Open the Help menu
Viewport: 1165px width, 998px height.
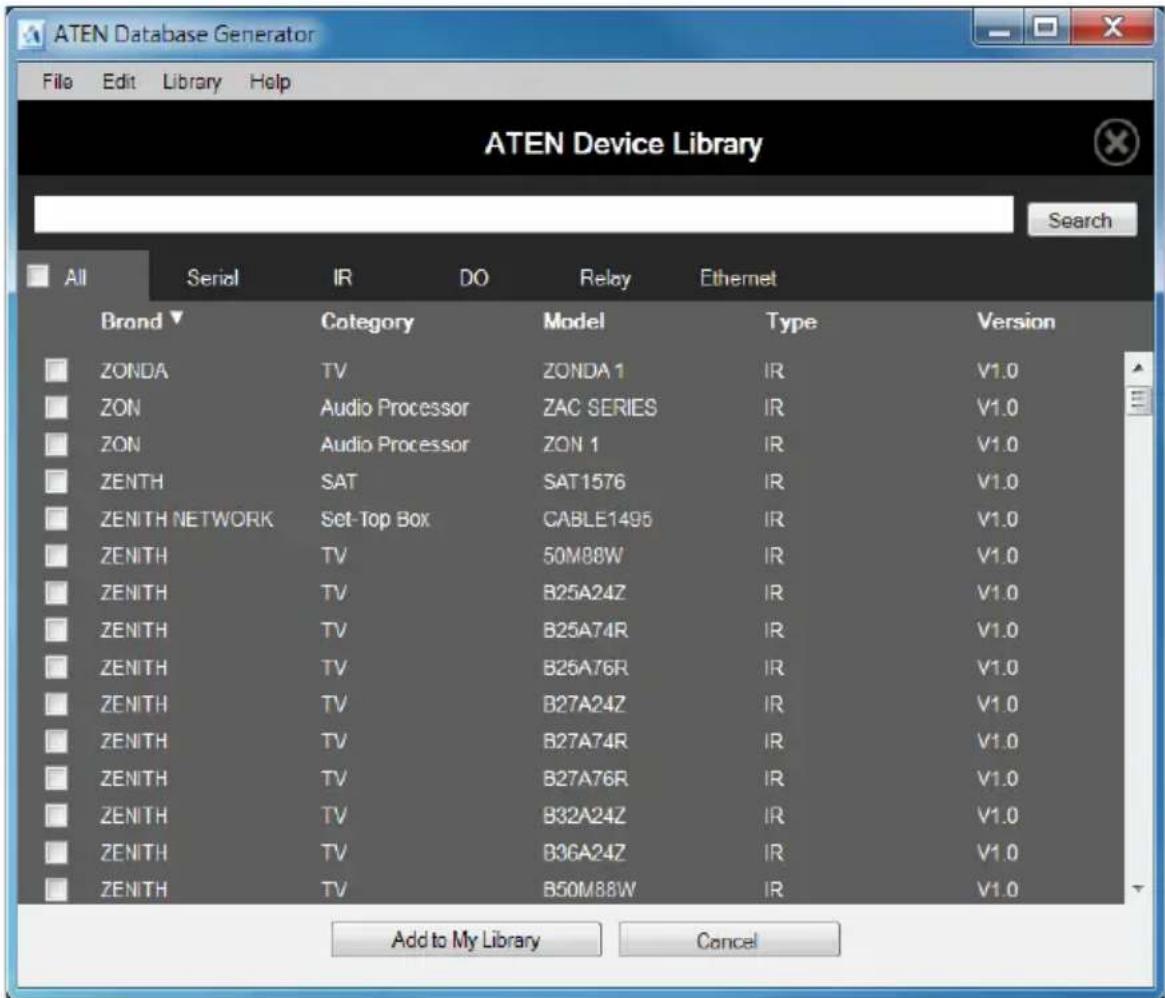coord(270,82)
